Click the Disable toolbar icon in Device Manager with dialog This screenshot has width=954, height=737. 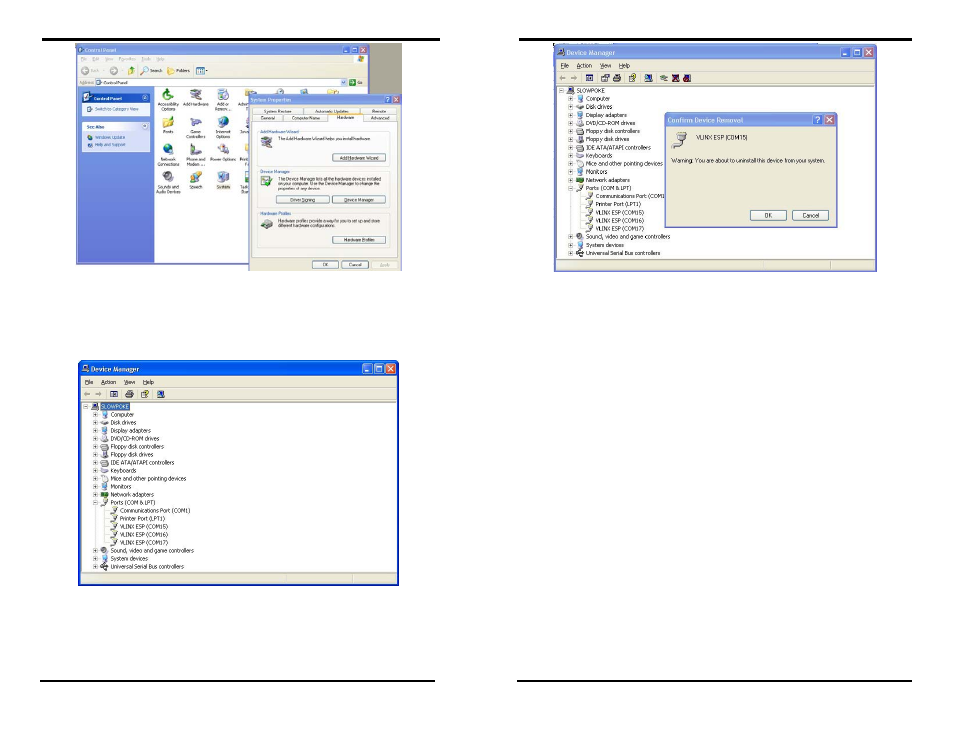(x=687, y=78)
